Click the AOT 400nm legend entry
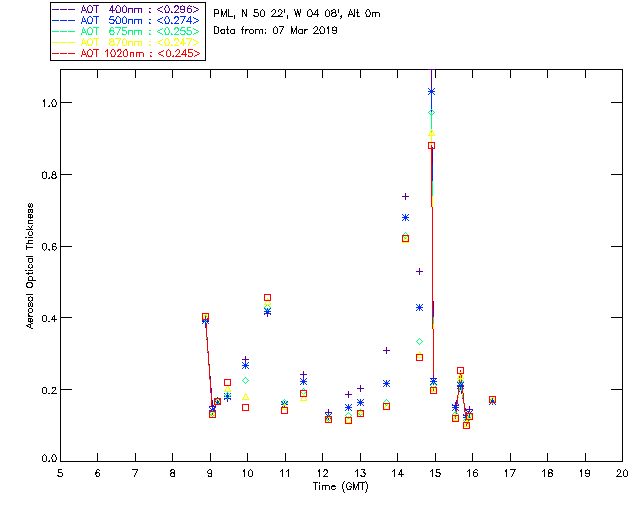Viewport: 640px width, 512px height. tap(127, 9)
